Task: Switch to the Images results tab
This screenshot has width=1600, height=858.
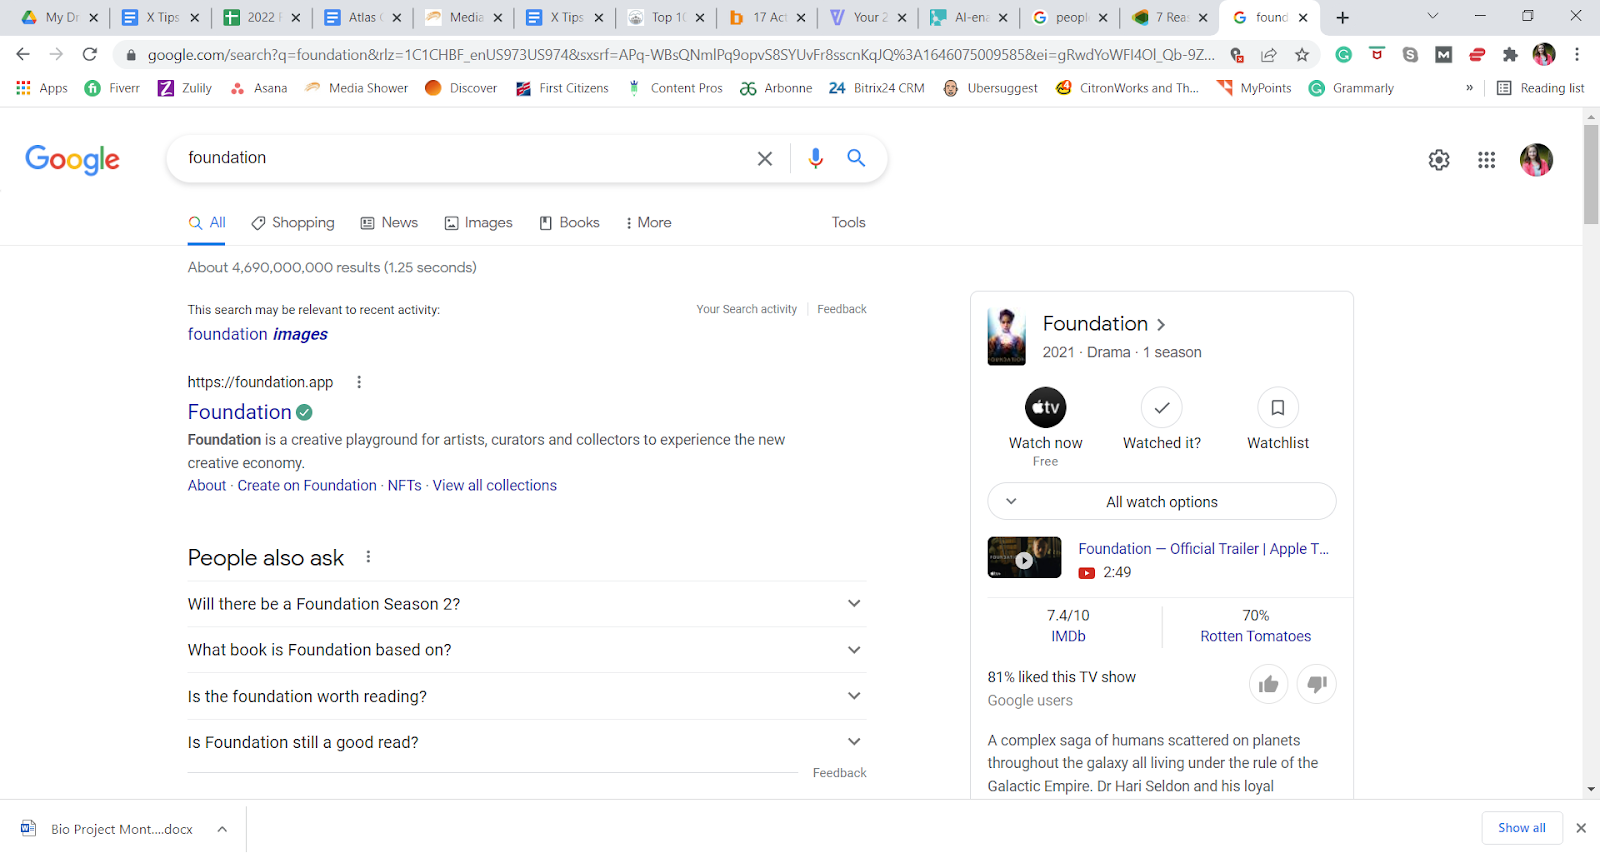Action: [x=478, y=223]
